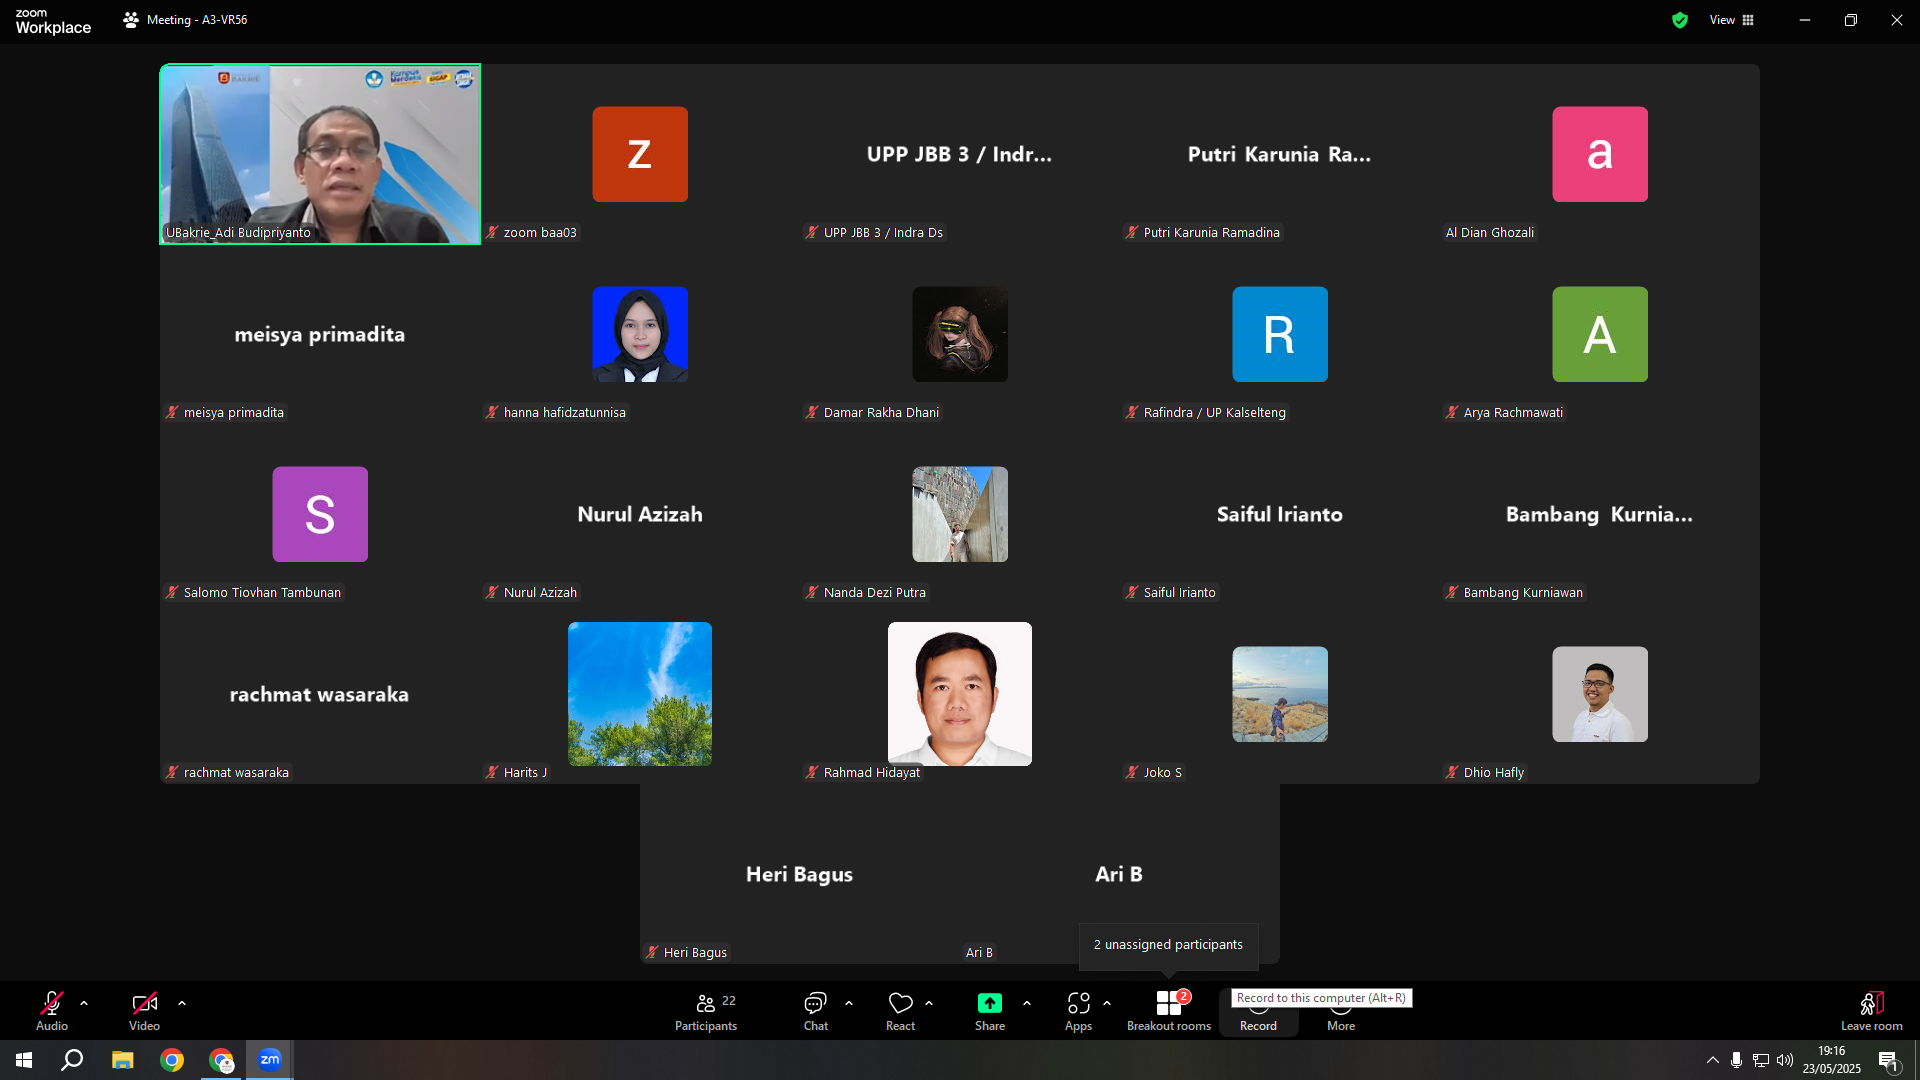Leave the breakout room
The height and width of the screenshot is (1080, 1920).
pos(1871,1011)
